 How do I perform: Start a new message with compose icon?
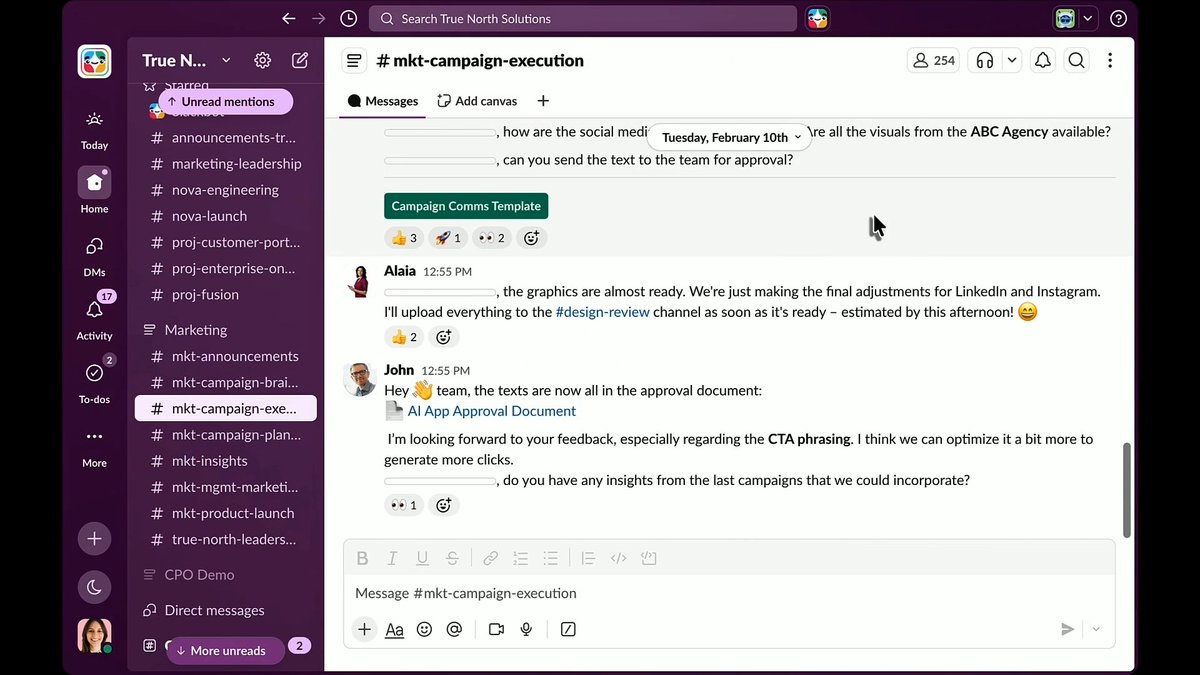[300, 60]
